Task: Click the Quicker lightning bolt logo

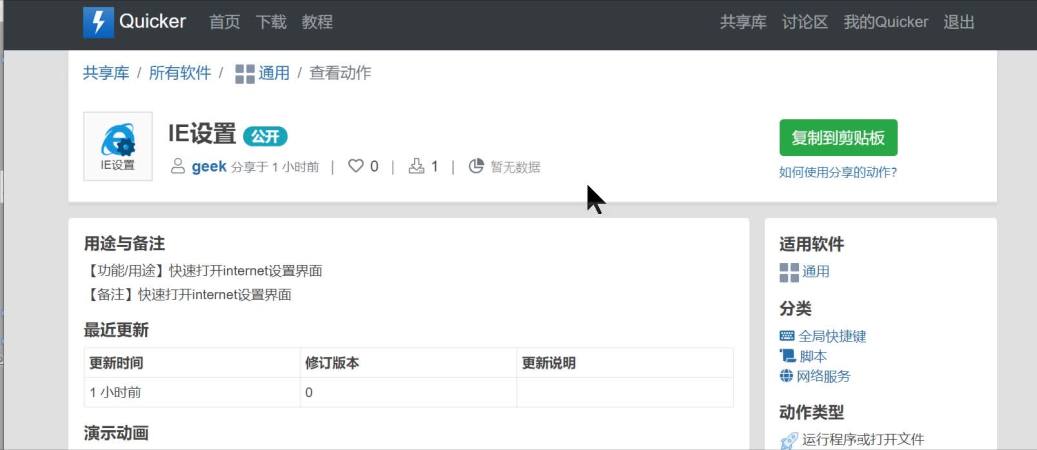Action: 99,22
